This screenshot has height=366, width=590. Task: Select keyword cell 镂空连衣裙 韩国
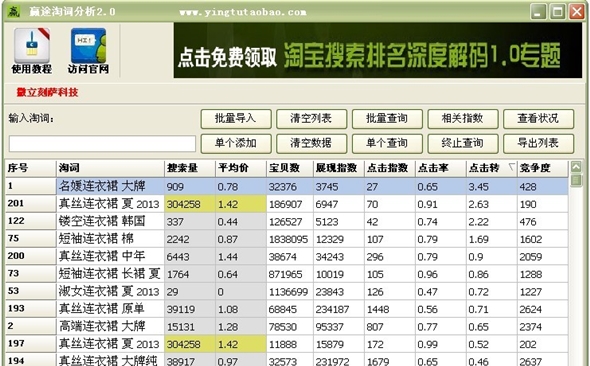click(110, 221)
